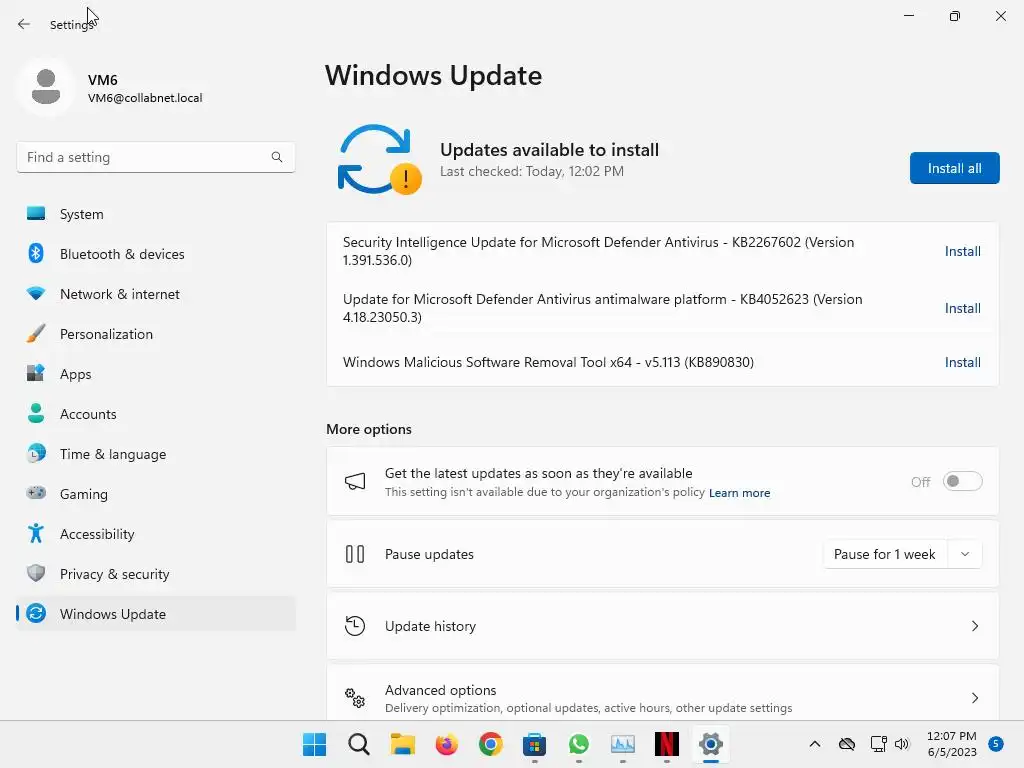The image size is (1024, 768).
Task: Click the Settings gear in taskbar
Action: 711,744
